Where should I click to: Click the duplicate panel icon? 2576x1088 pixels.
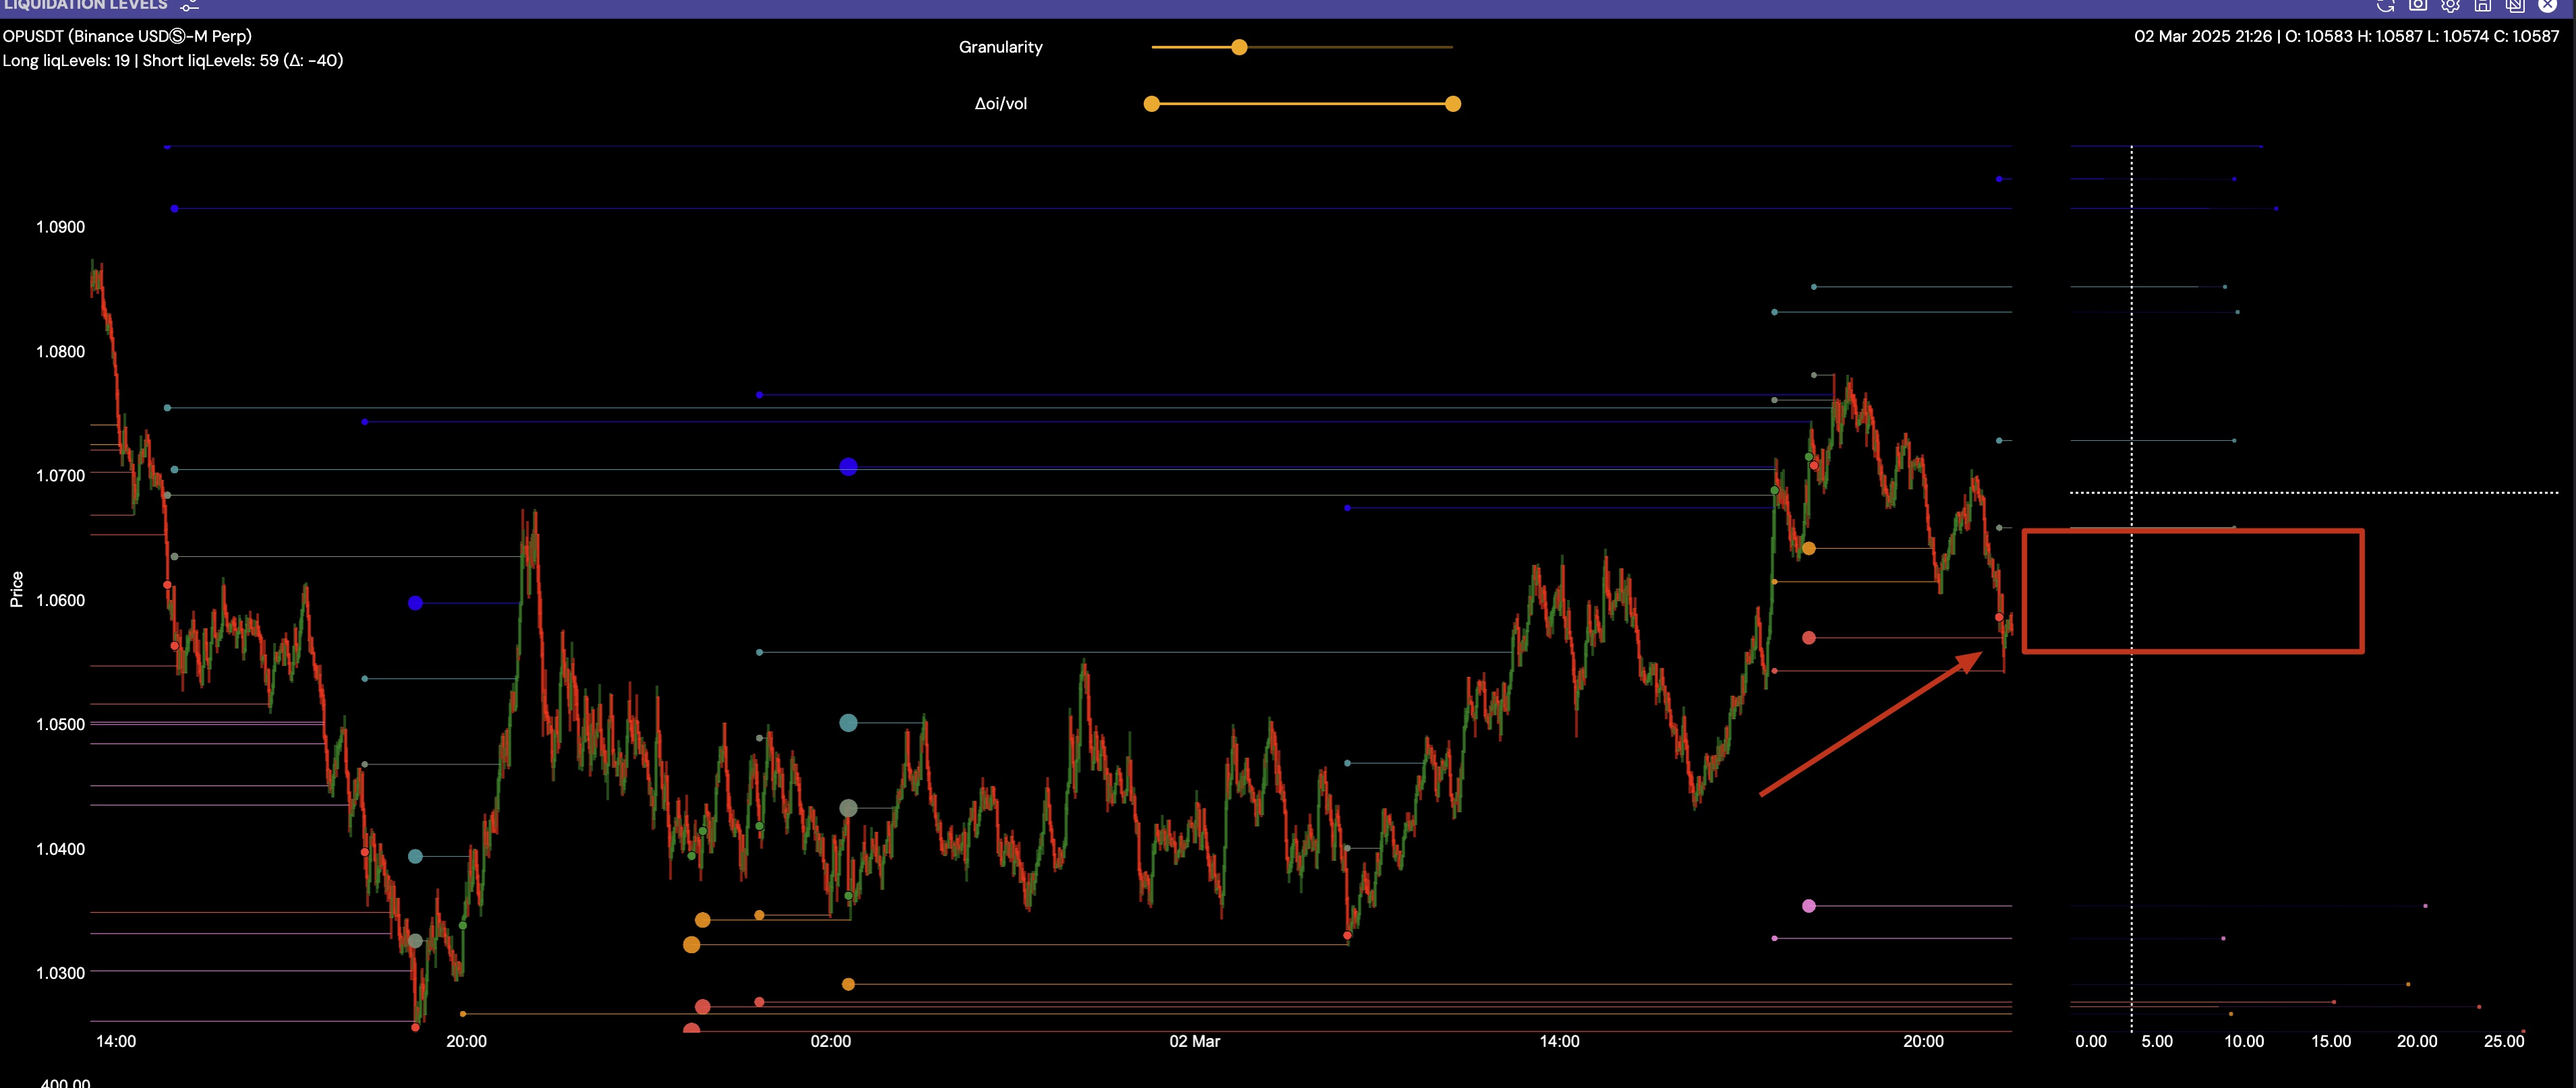[2514, 5]
